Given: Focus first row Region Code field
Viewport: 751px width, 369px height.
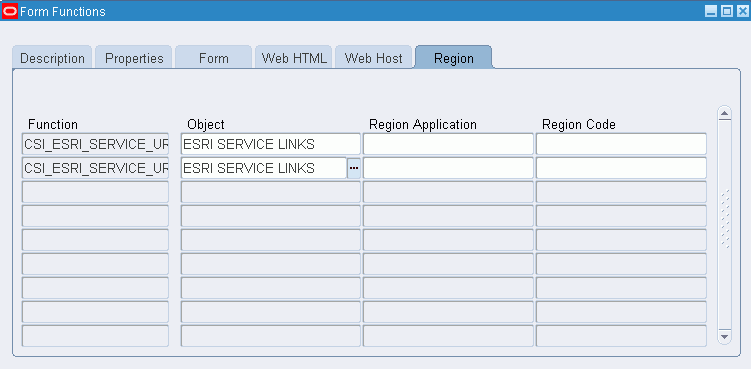Looking at the screenshot, I should (x=621, y=144).
